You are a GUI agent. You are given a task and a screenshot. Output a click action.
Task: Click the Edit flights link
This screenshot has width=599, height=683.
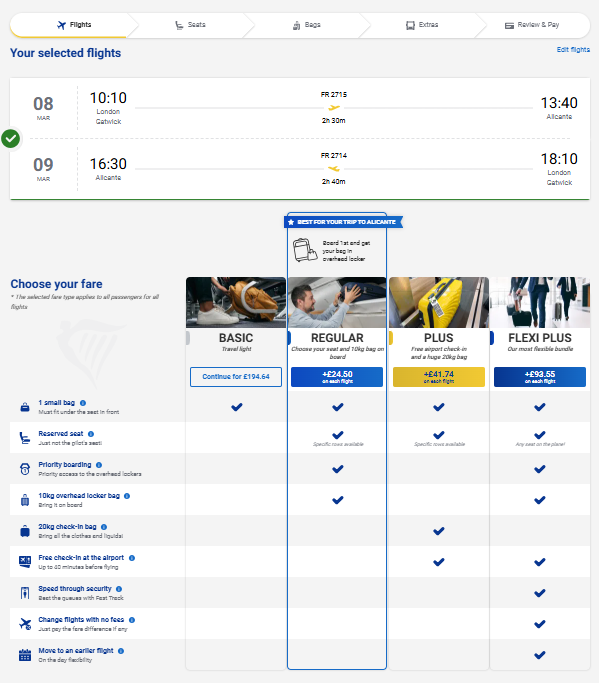tap(573, 50)
